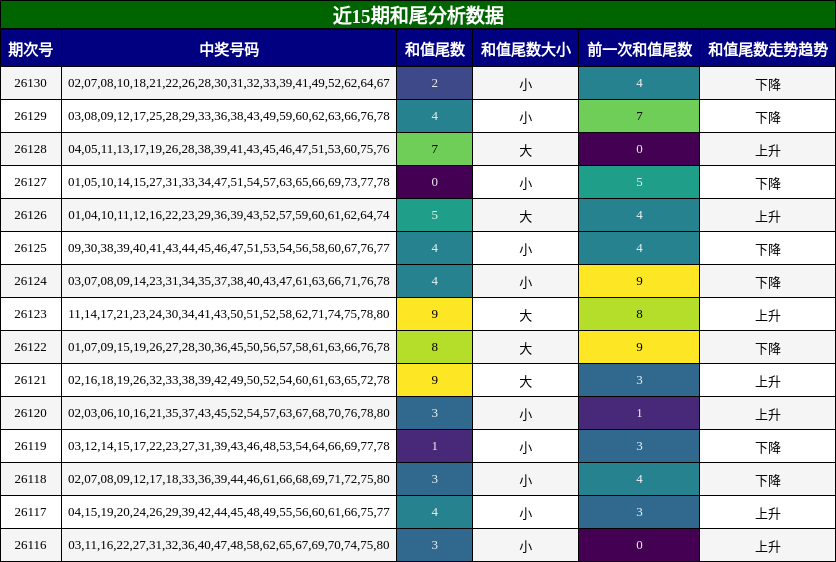Click the 和值尾数大小 column header
Screen dimensions: 836x562
[526, 49]
